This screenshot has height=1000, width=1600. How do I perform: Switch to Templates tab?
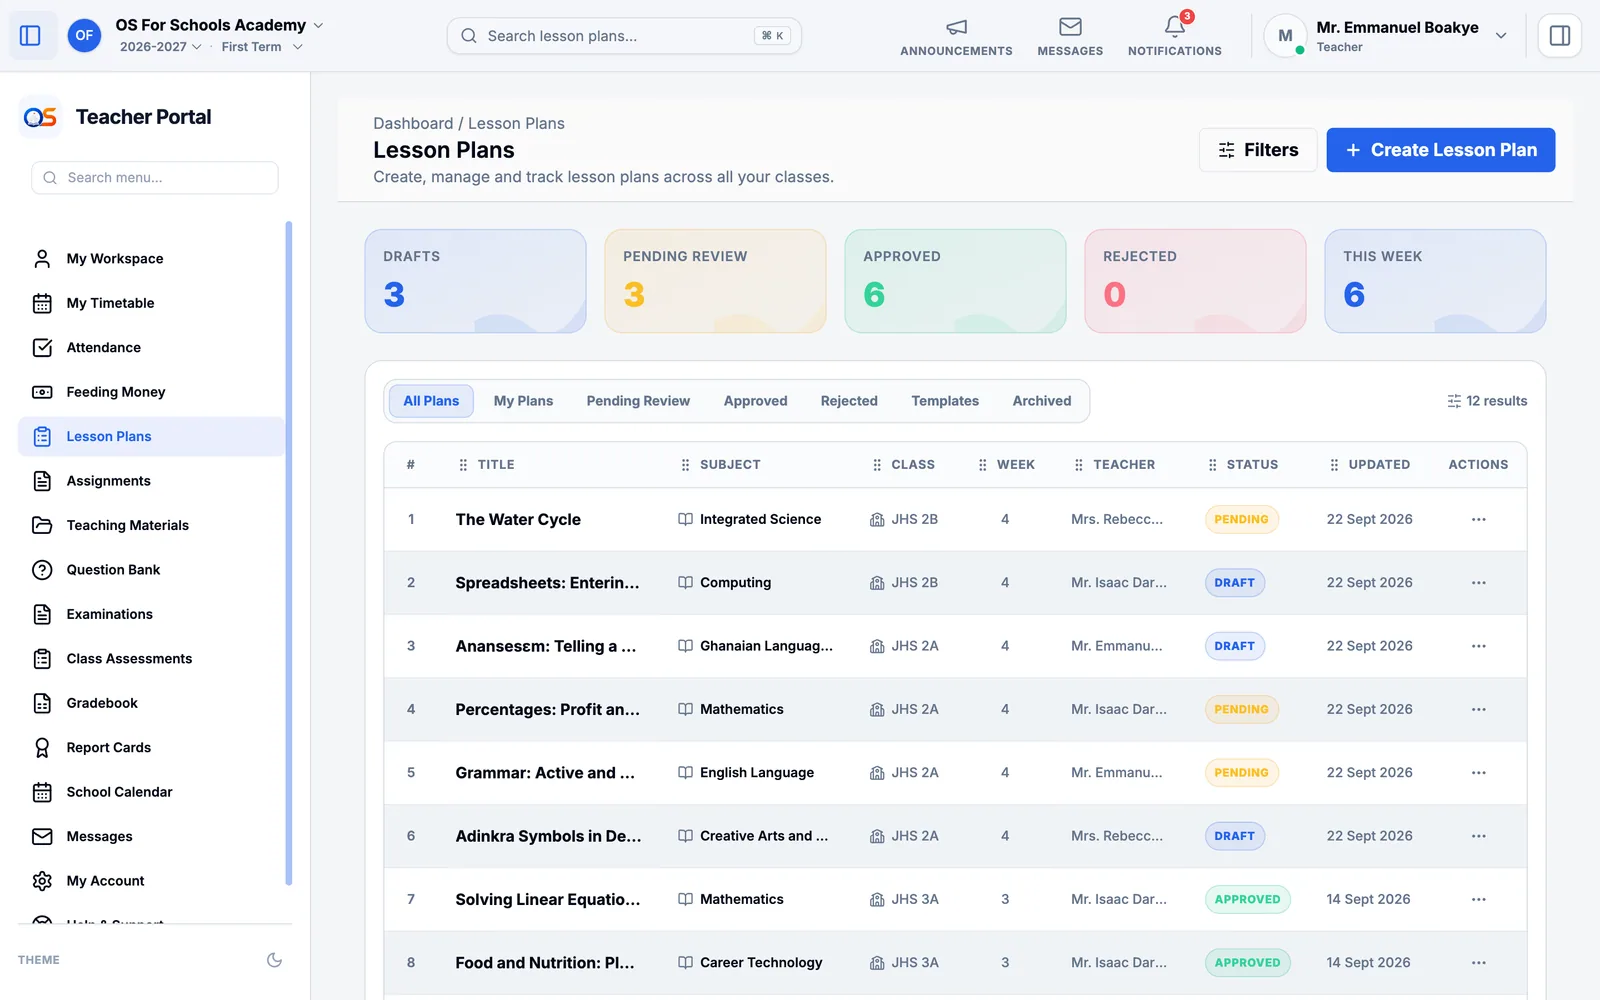945,401
